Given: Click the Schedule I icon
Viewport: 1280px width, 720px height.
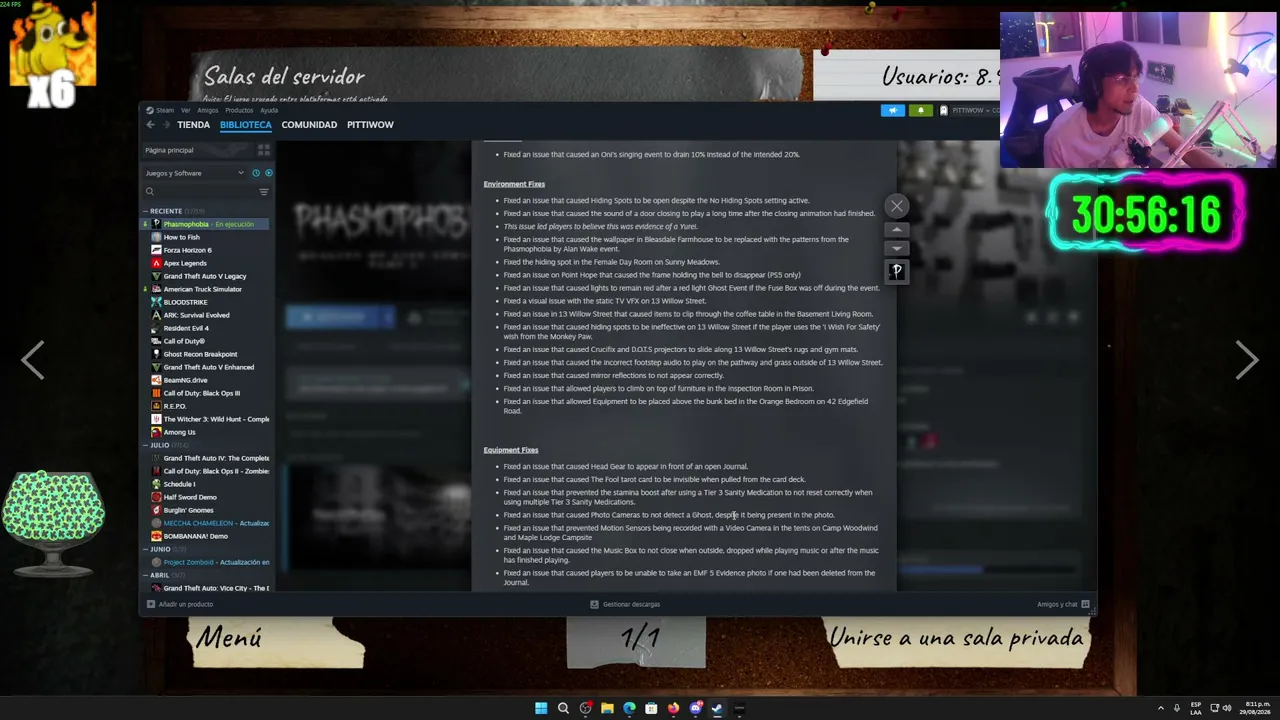Looking at the screenshot, I should [x=156, y=484].
